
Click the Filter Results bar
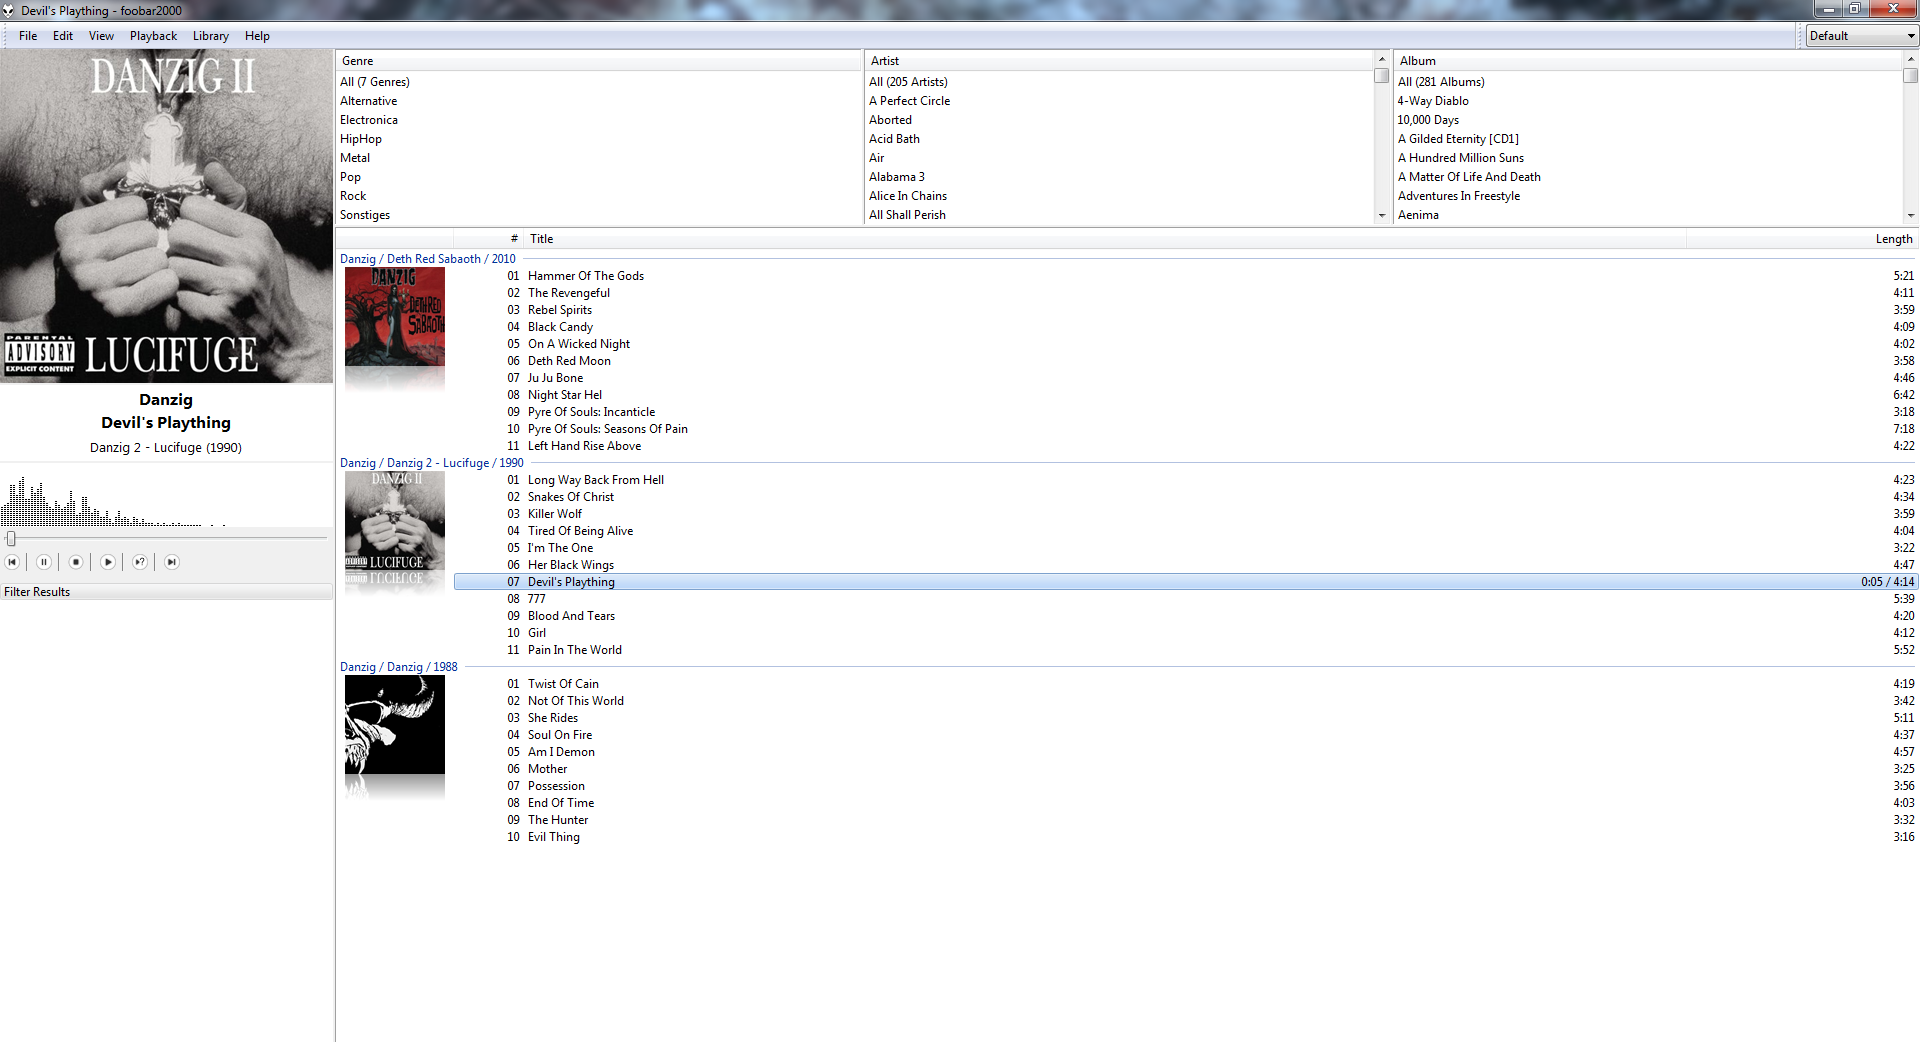coord(166,592)
